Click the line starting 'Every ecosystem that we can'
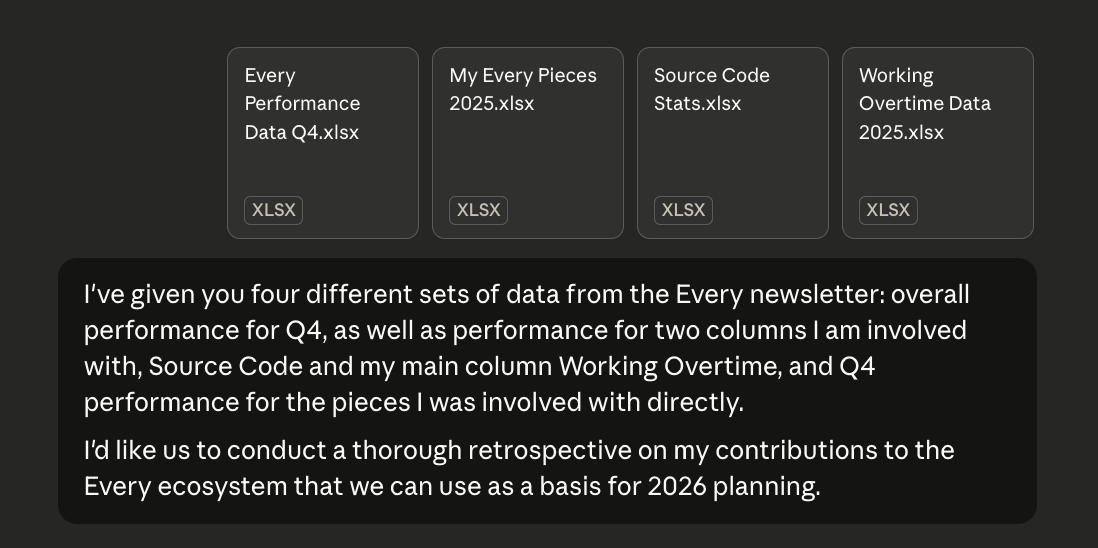The height and width of the screenshot is (548, 1098). [452, 487]
